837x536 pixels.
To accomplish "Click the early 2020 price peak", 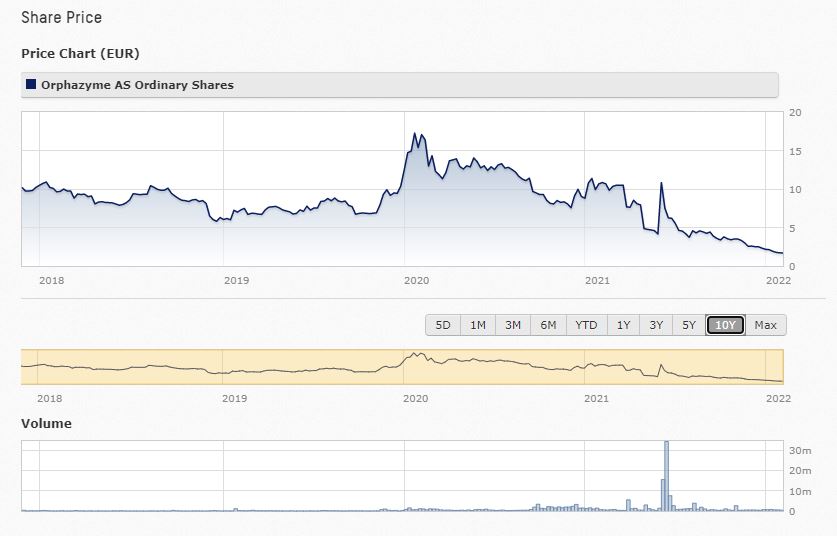I will pyautogui.click(x=415, y=134).
